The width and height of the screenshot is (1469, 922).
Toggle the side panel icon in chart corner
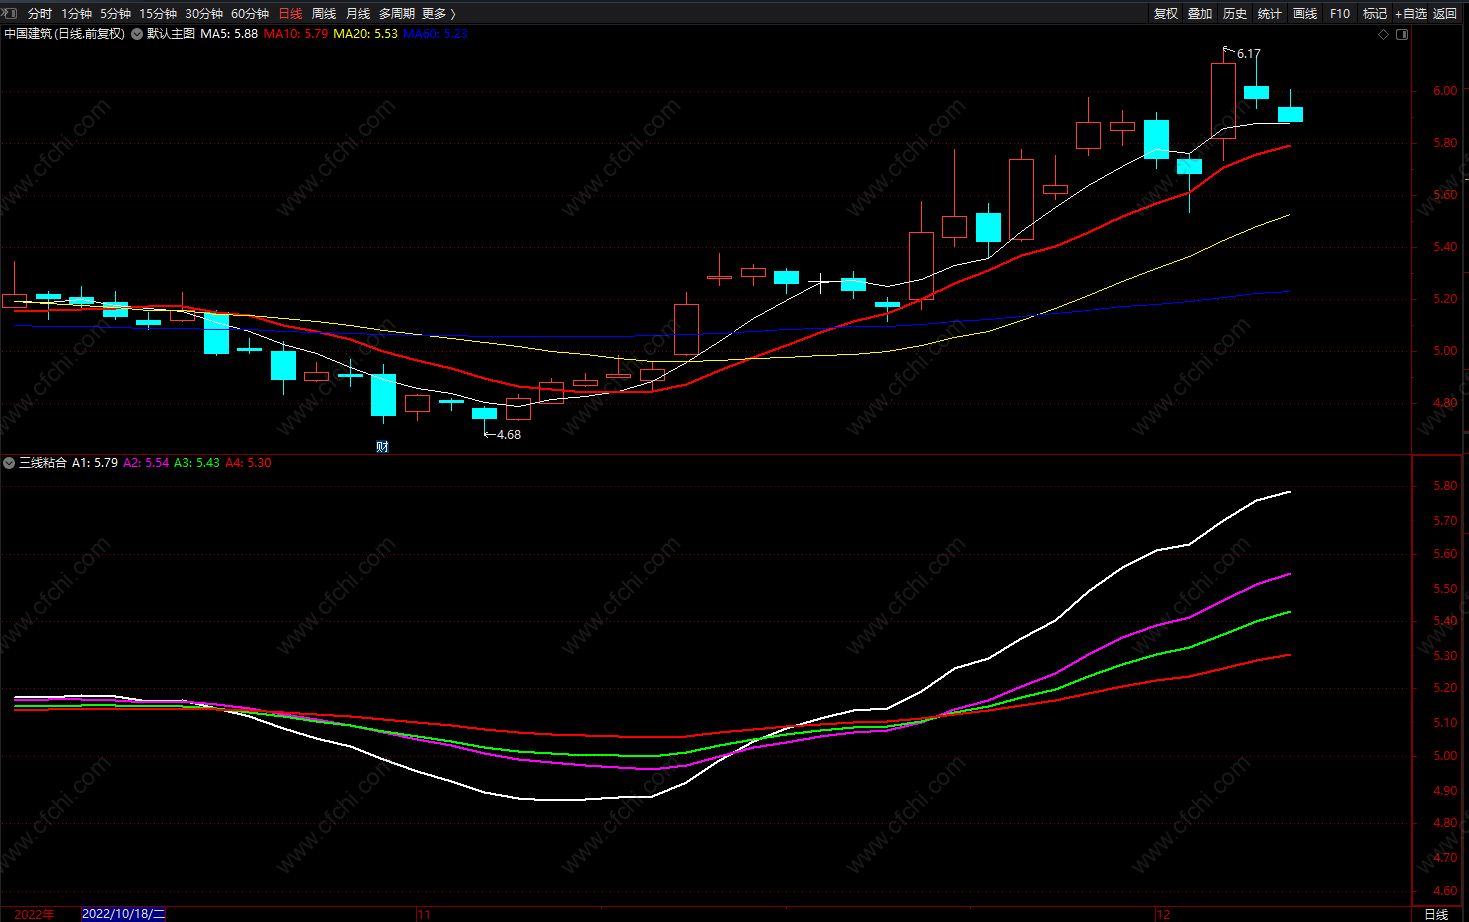point(1402,34)
